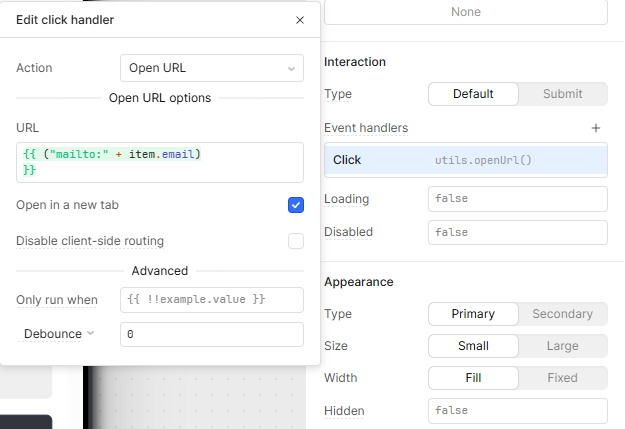Click the Loading value field
This screenshot has width=625, height=429.
[517, 199]
